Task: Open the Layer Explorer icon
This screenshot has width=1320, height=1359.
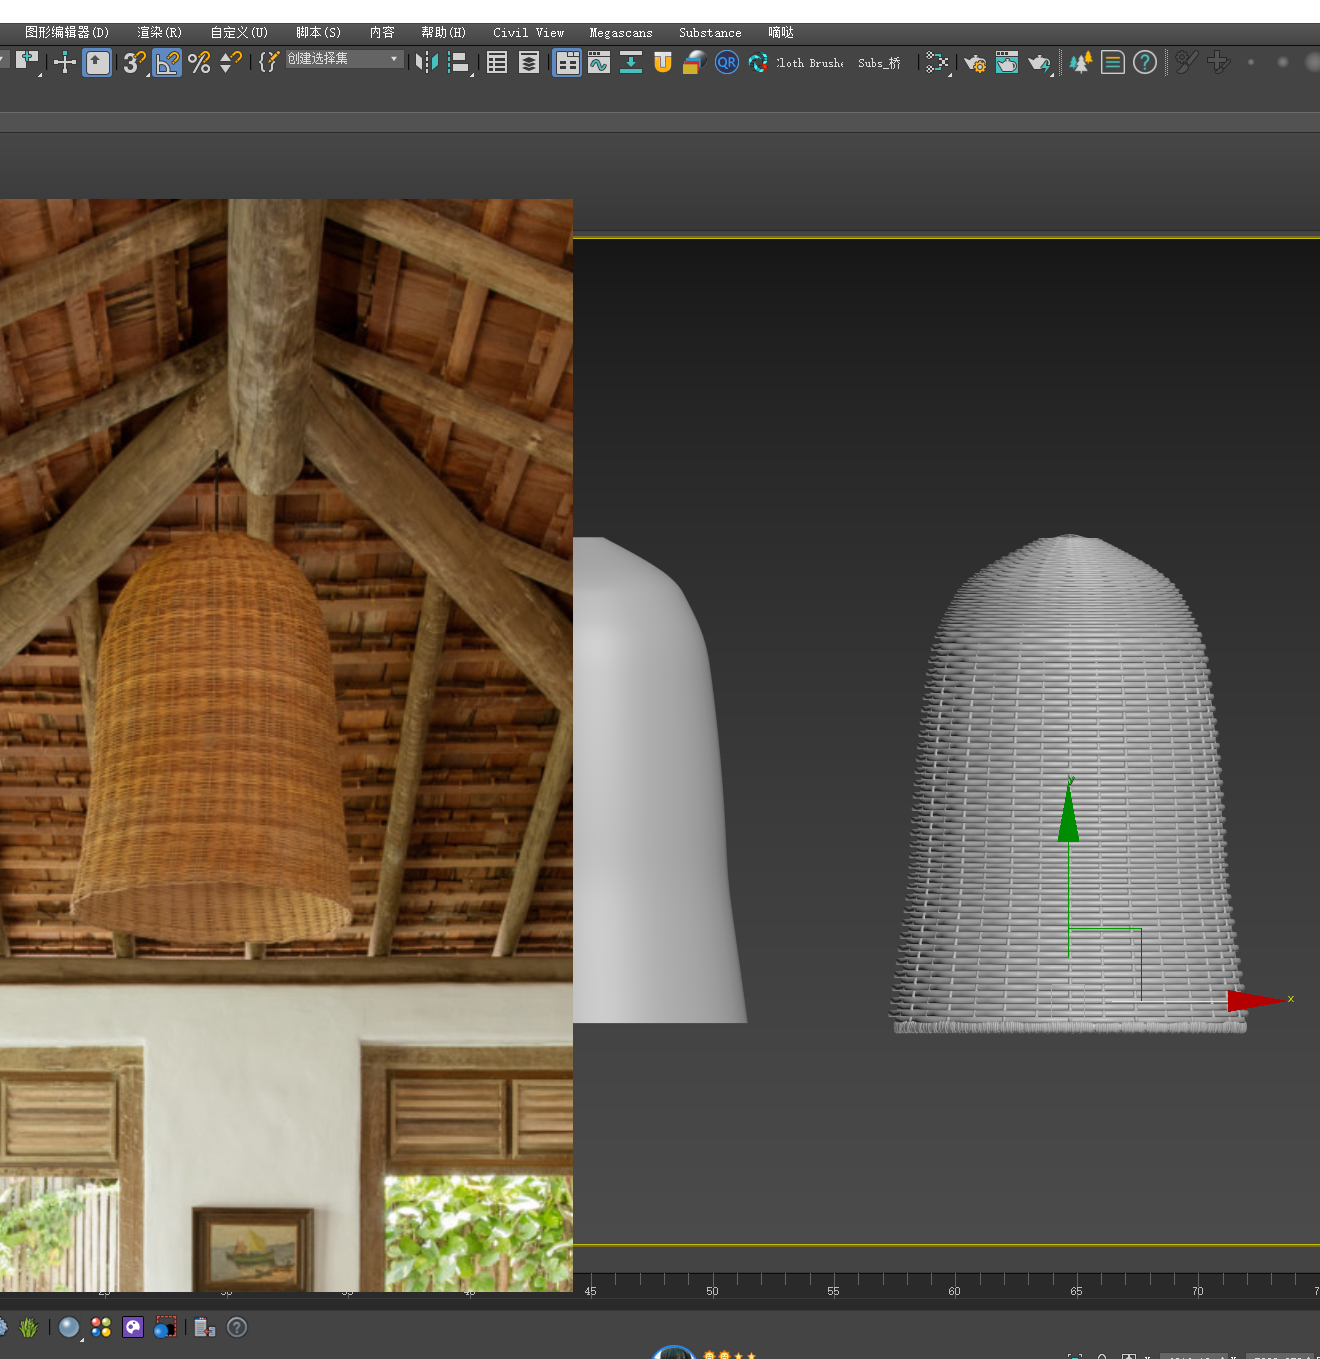Action: [529, 63]
